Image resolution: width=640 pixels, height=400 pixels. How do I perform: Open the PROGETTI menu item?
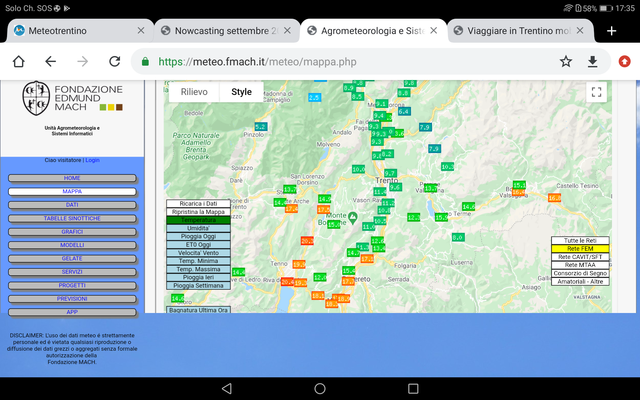pyautogui.click(x=72, y=285)
